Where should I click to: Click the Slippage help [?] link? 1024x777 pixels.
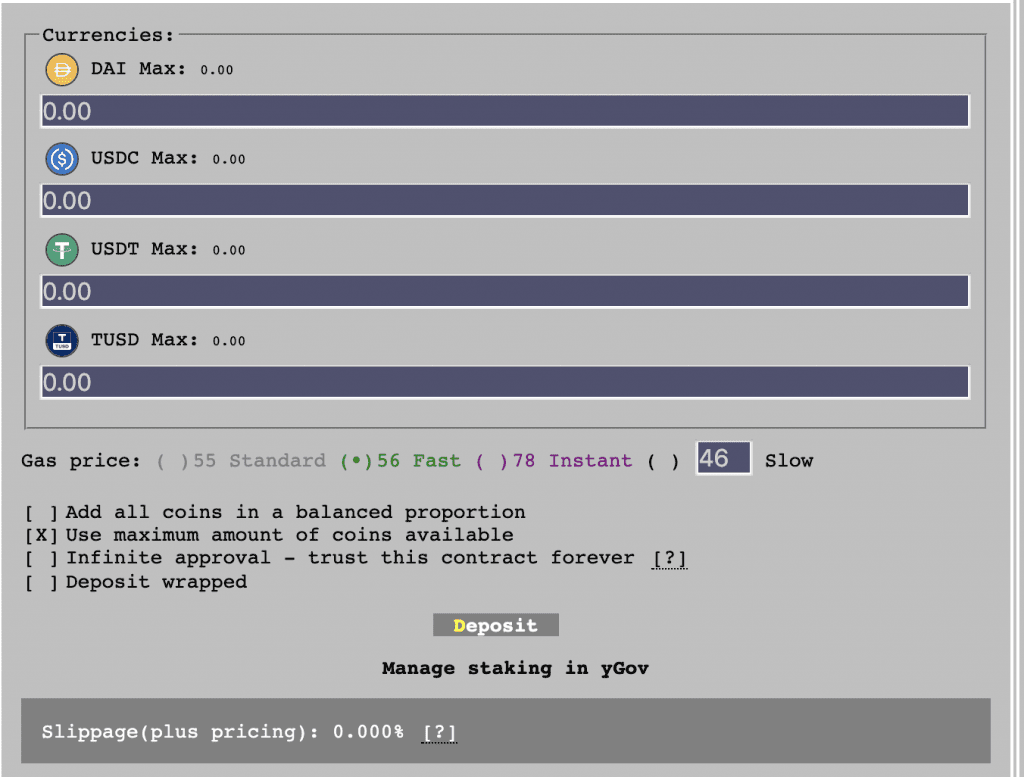439,733
